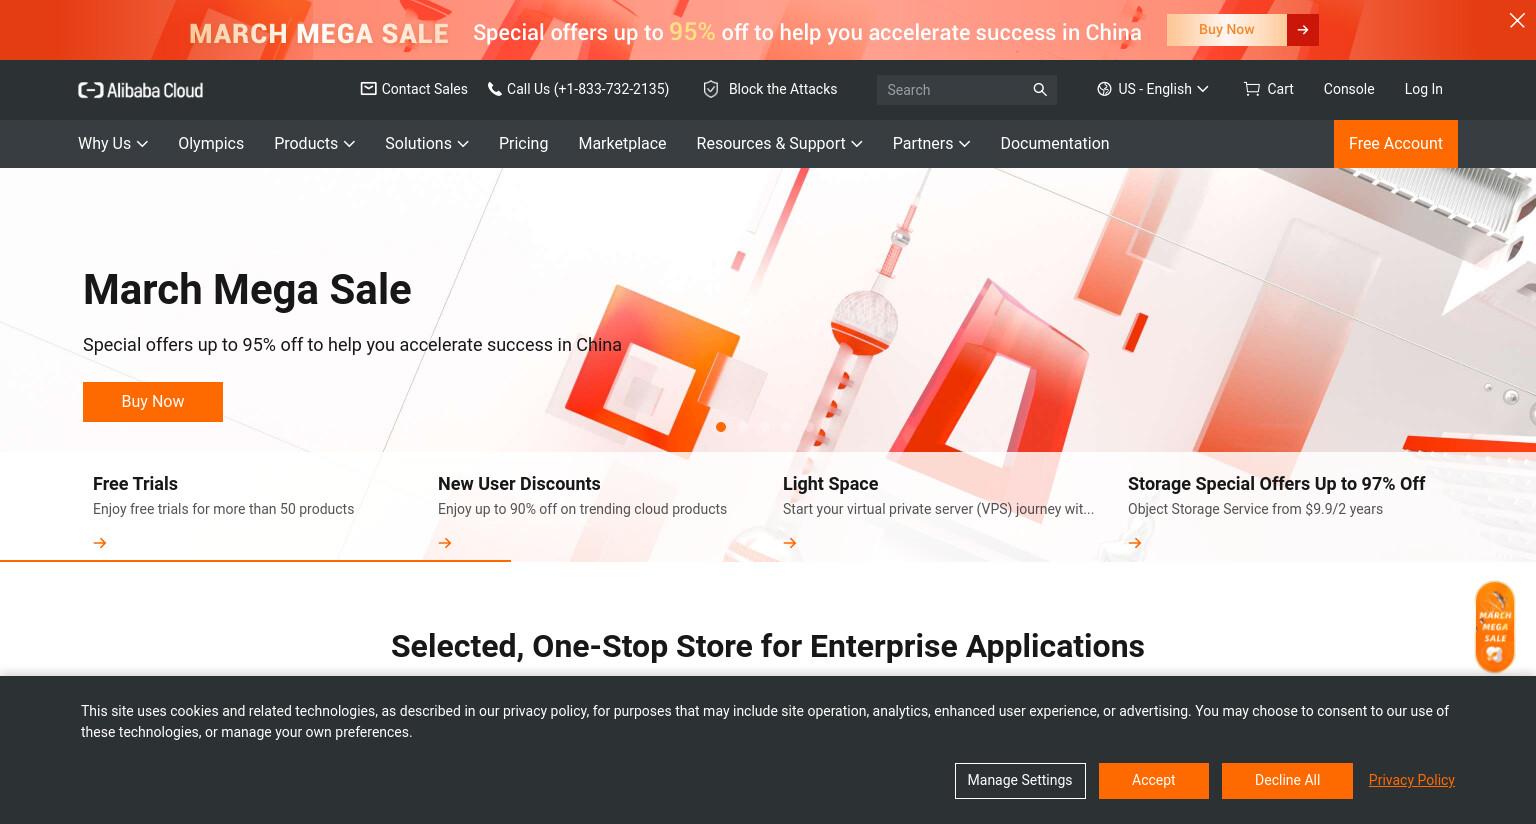The height and width of the screenshot is (824, 1536).
Task: Expand the Resources & Support menu
Action: click(x=779, y=143)
